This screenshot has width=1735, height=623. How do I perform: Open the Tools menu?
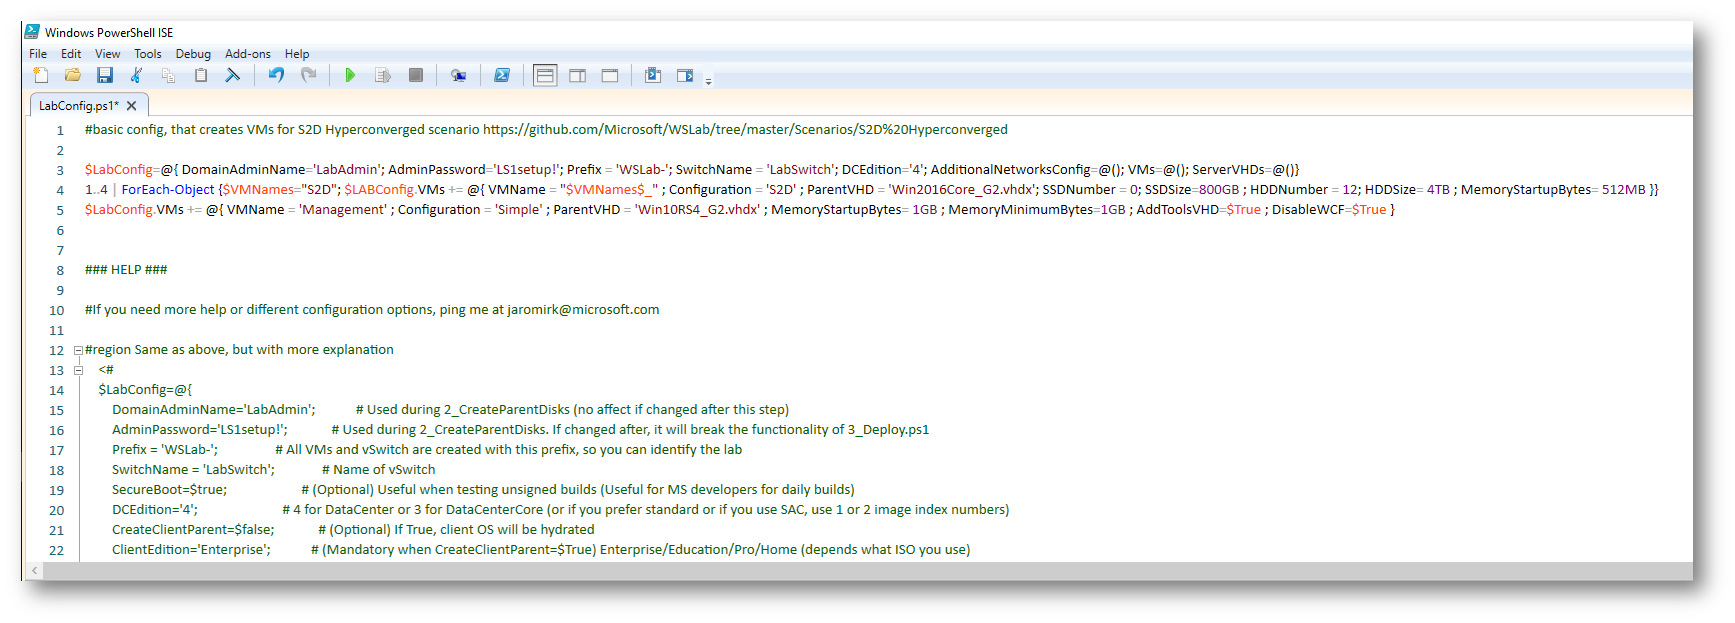(x=148, y=54)
